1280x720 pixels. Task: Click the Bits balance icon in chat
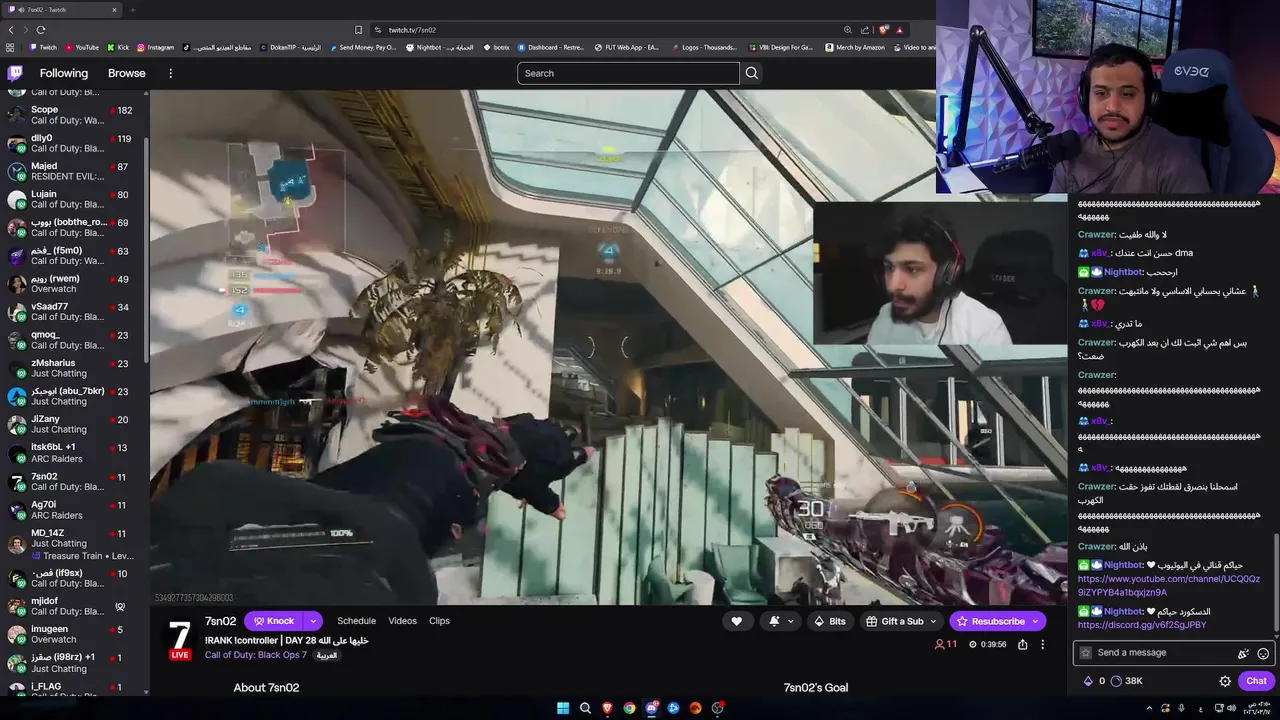tap(1088, 681)
